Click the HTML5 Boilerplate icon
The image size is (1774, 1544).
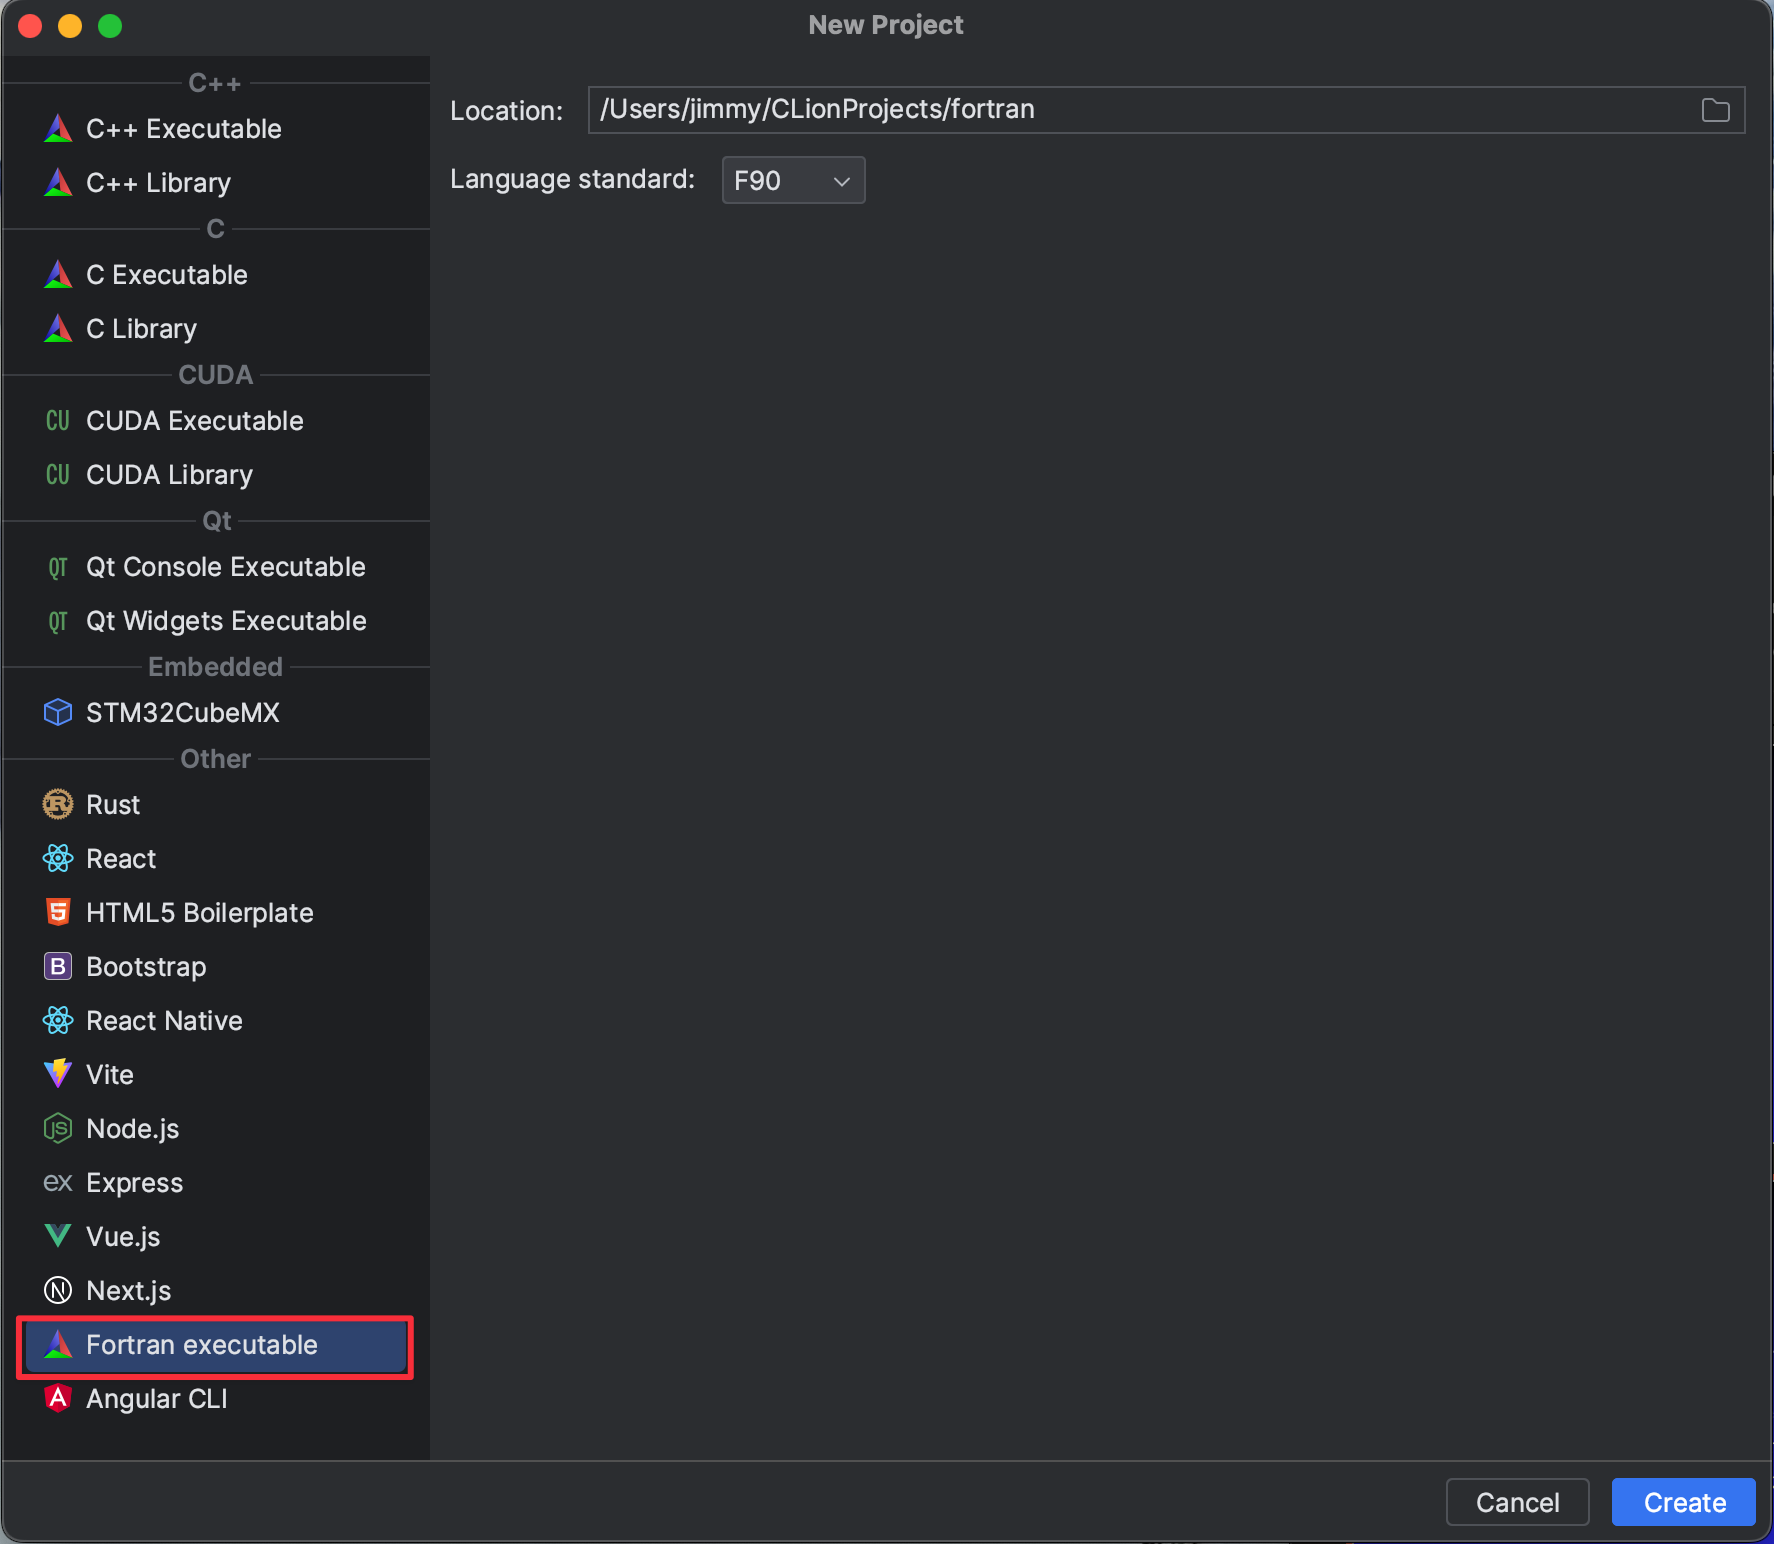(x=58, y=912)
